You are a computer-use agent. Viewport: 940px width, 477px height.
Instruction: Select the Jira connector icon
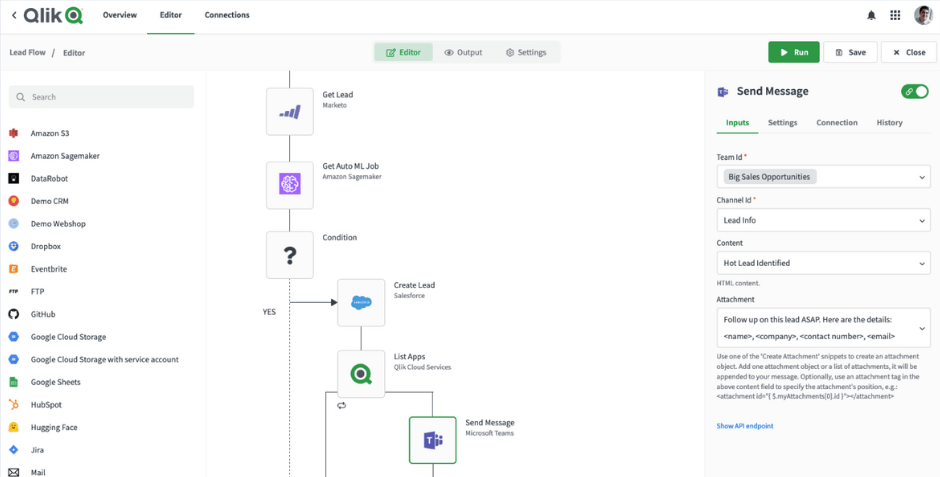[14, 450]
